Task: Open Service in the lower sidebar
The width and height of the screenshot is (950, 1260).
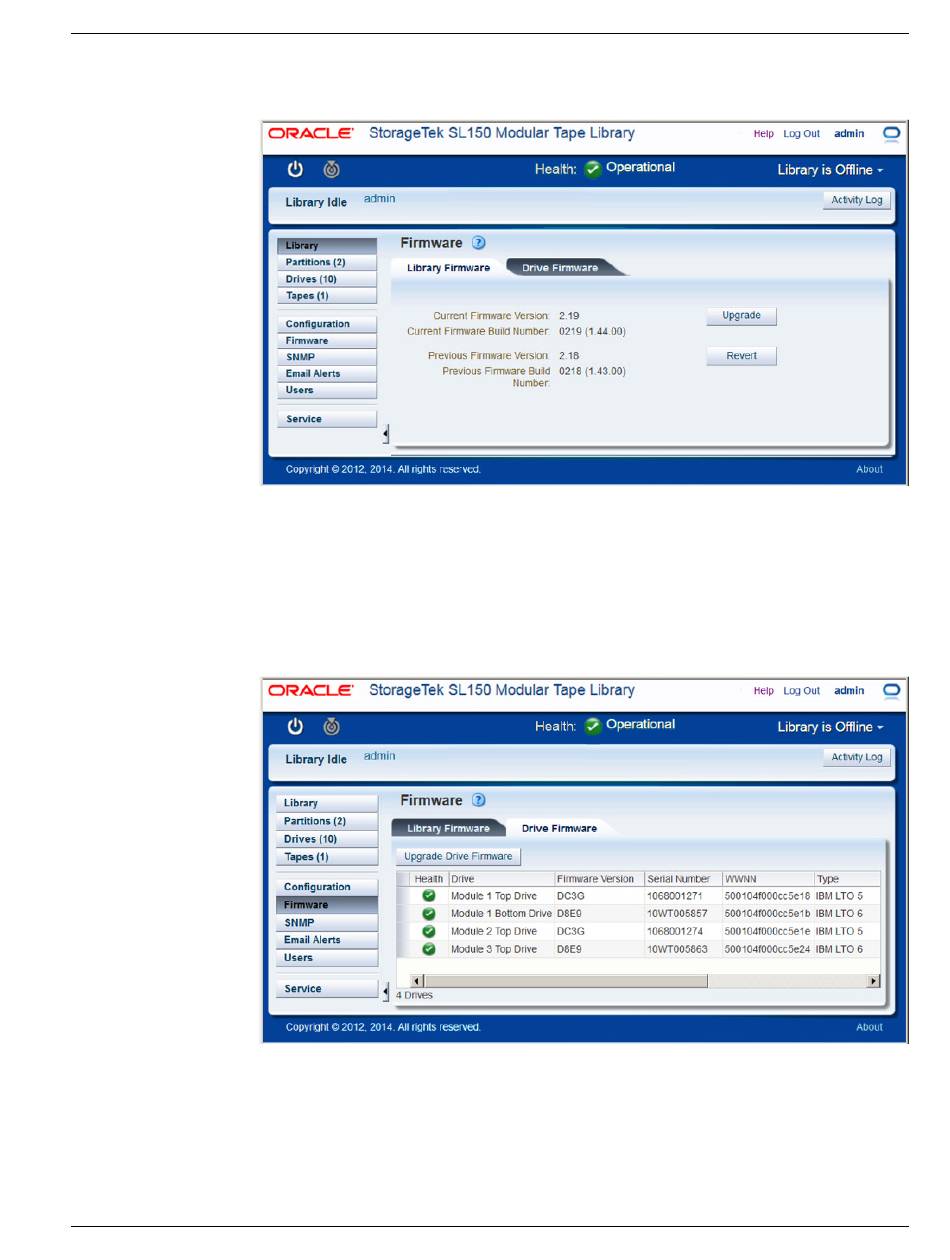Action: point(327,989)
